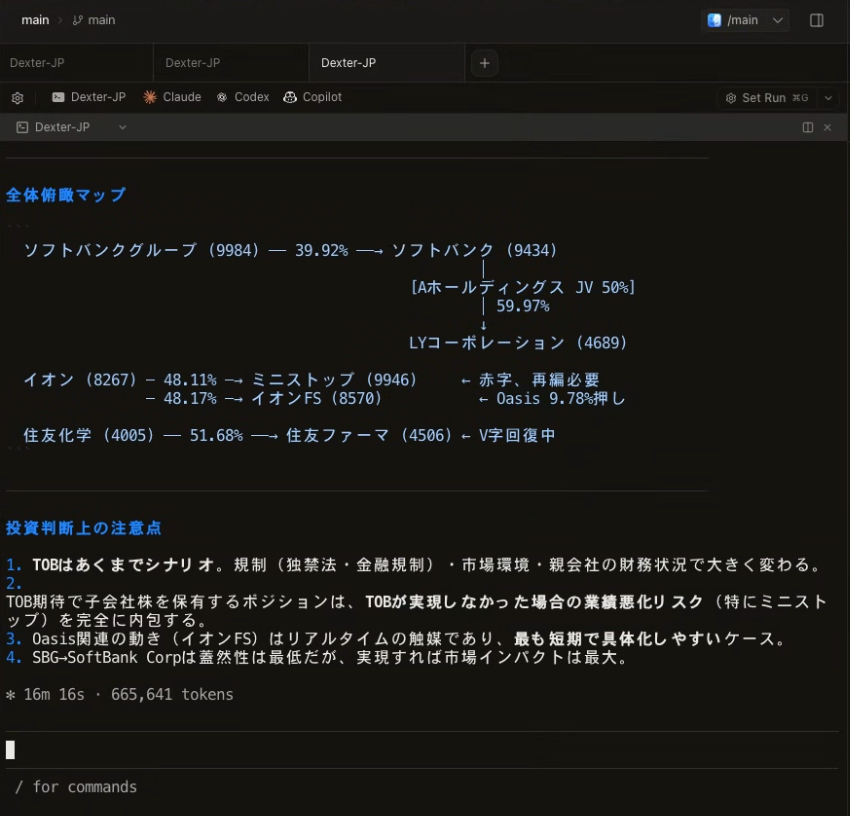Focus the terminal command input prompt

(x=422, y=750)
